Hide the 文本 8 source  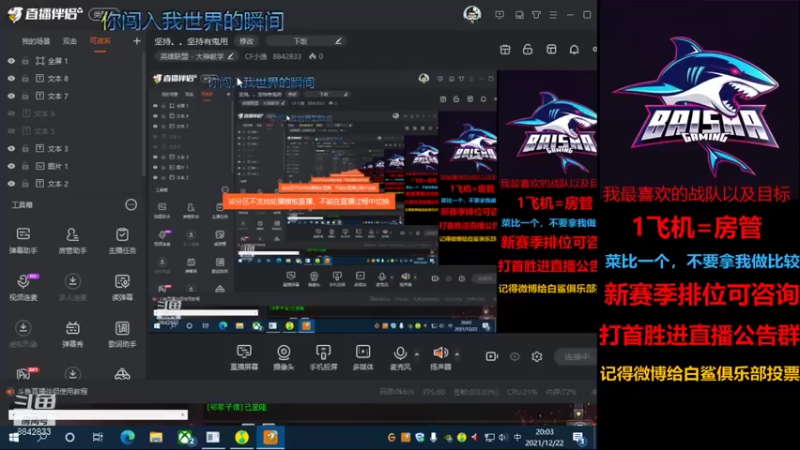[x=11, y=79]
